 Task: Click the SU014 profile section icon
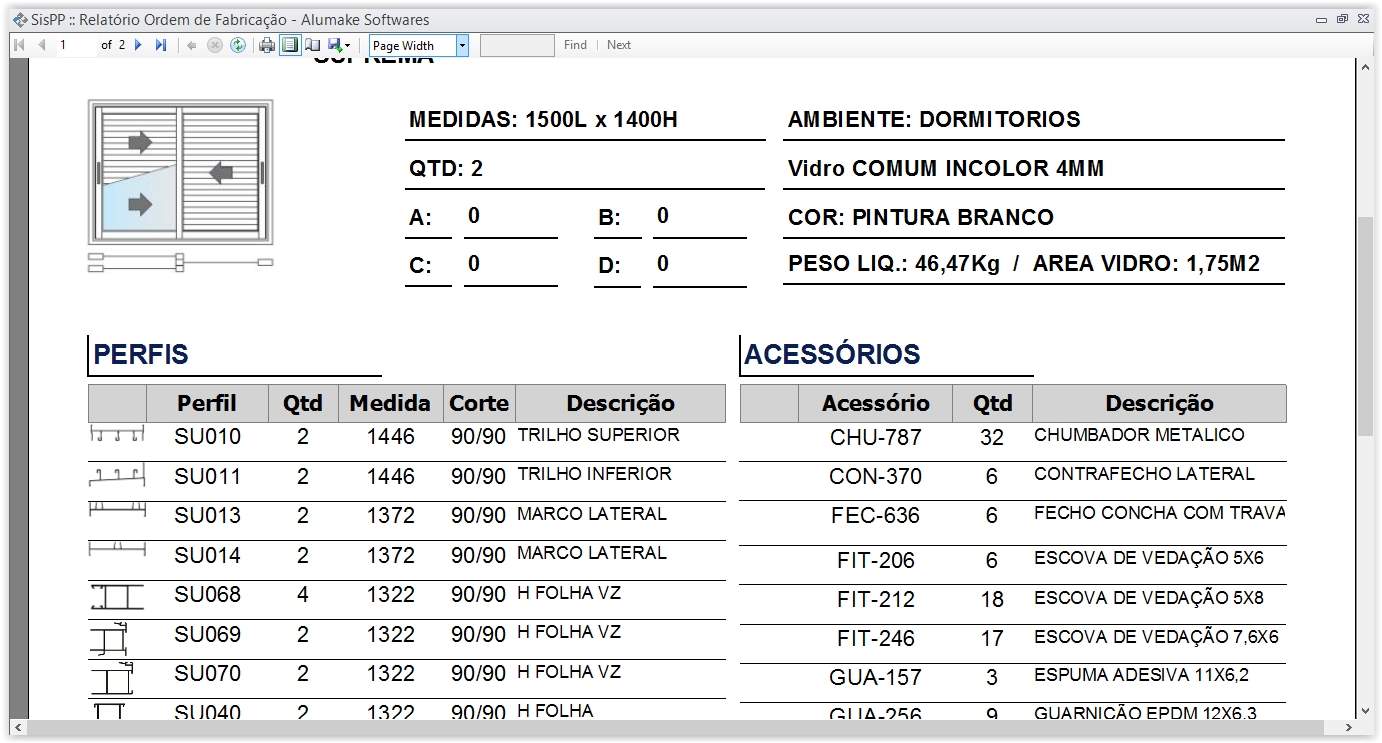pos(117,549)
